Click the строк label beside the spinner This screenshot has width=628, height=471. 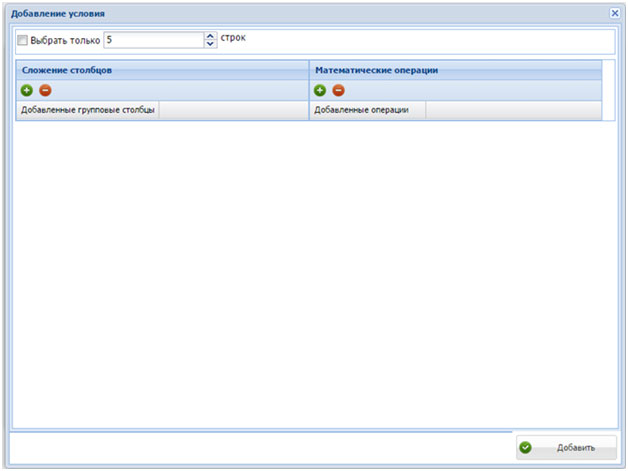[232, 39]
